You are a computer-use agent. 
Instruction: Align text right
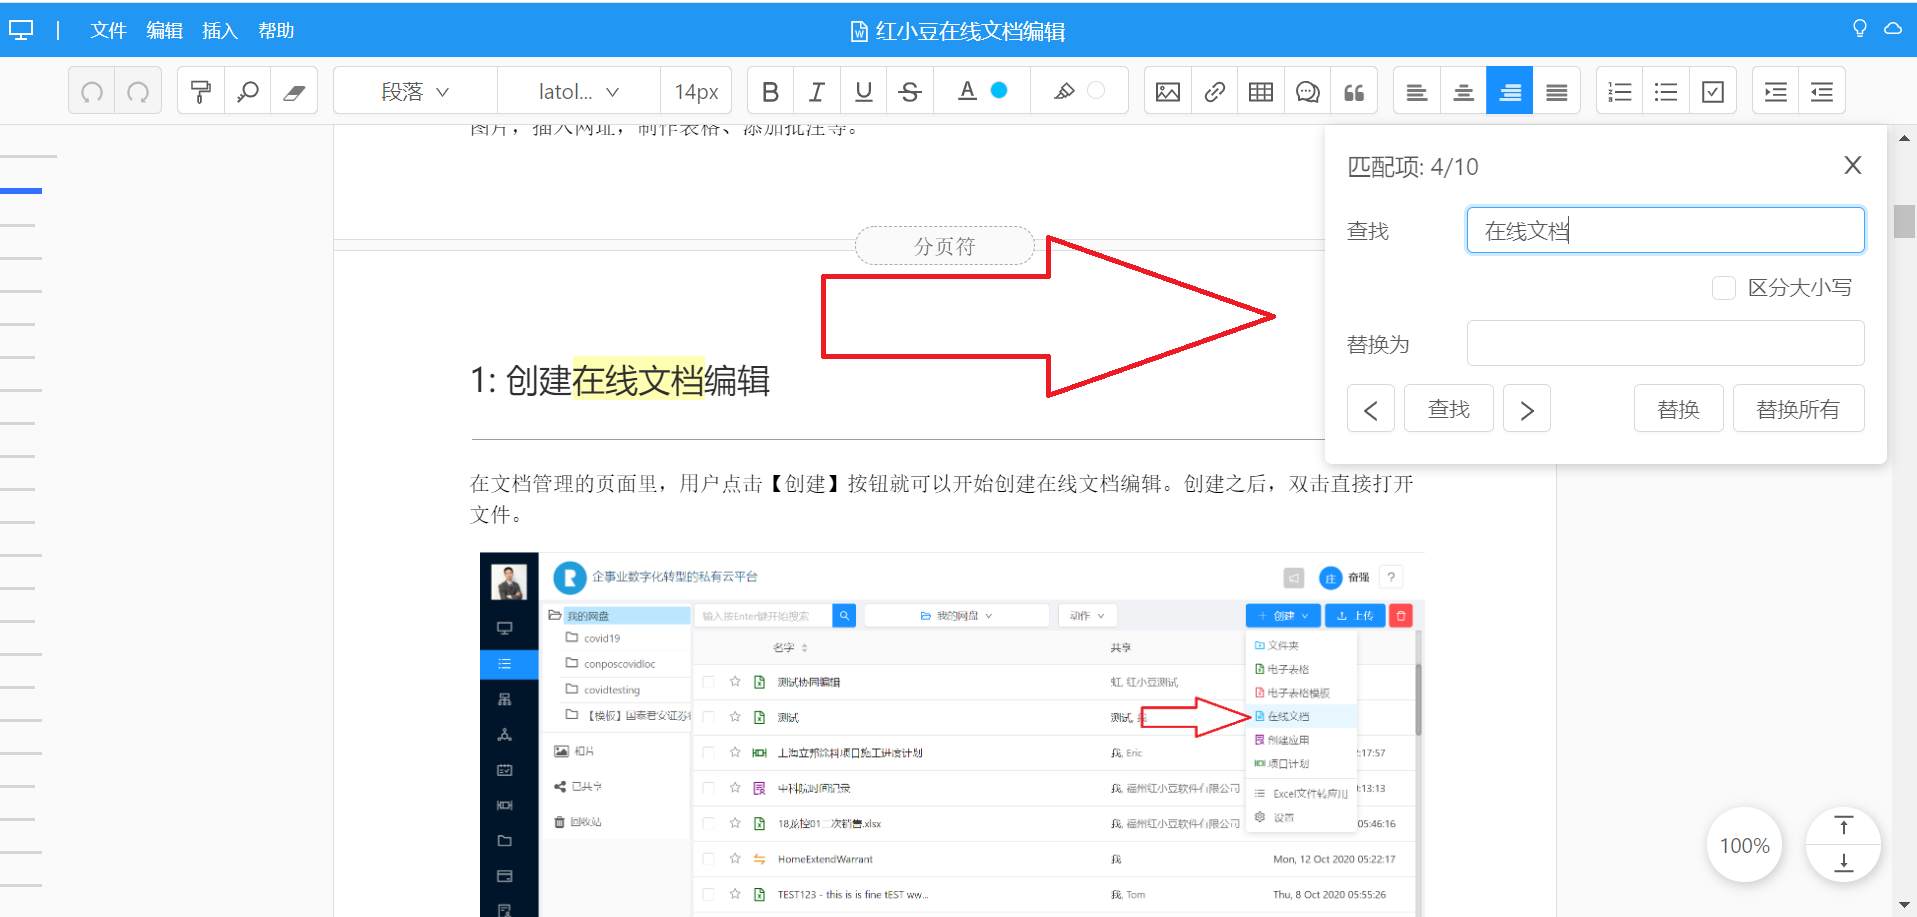click(1510, 92)
